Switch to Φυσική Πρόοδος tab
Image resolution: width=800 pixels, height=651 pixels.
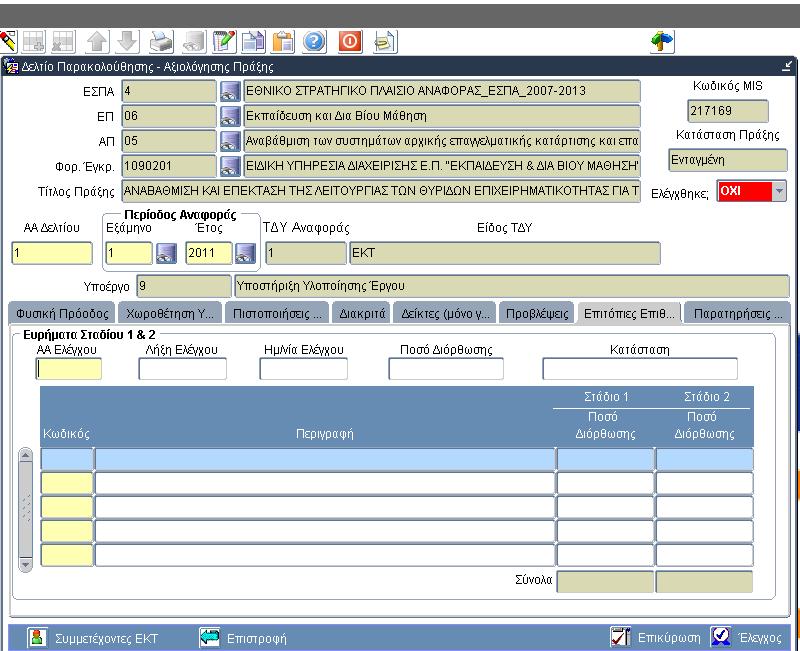[62, 313]
